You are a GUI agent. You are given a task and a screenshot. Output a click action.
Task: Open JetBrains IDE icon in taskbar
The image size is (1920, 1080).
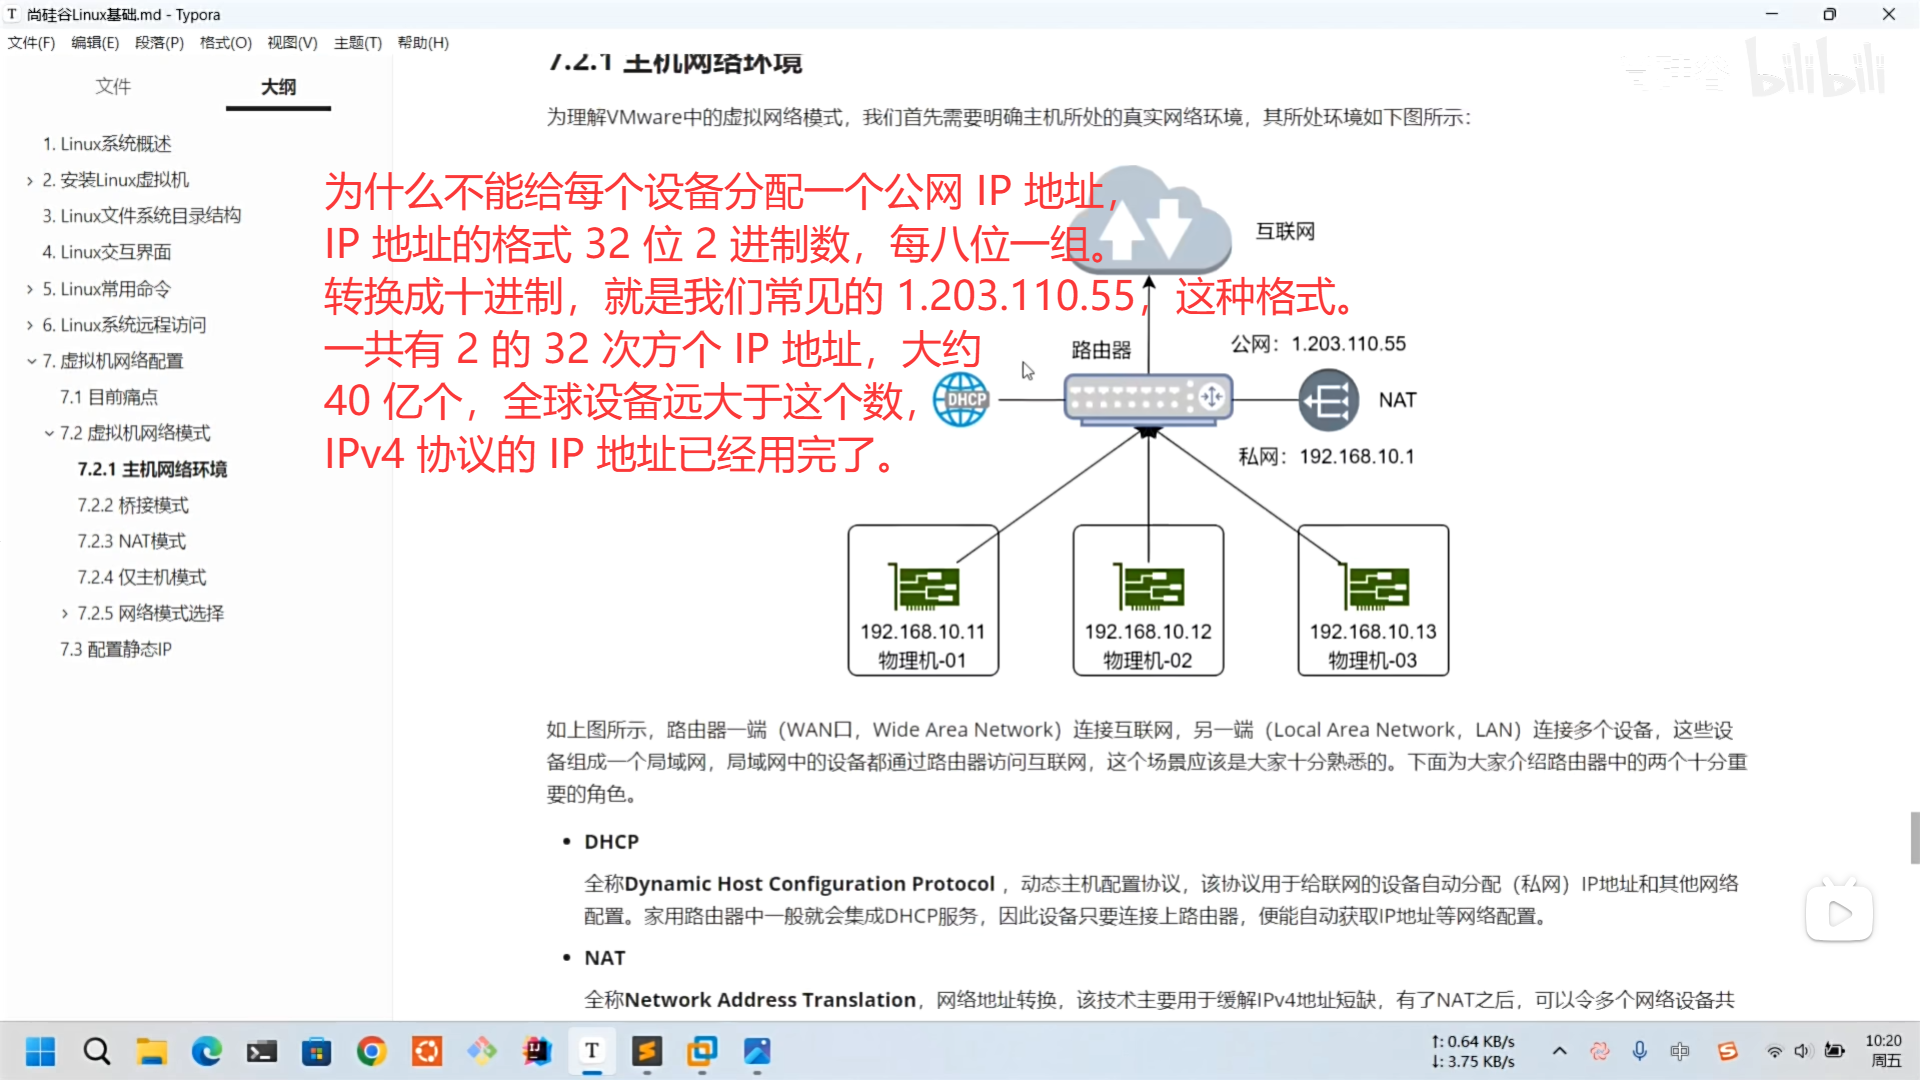point(537,1051)
